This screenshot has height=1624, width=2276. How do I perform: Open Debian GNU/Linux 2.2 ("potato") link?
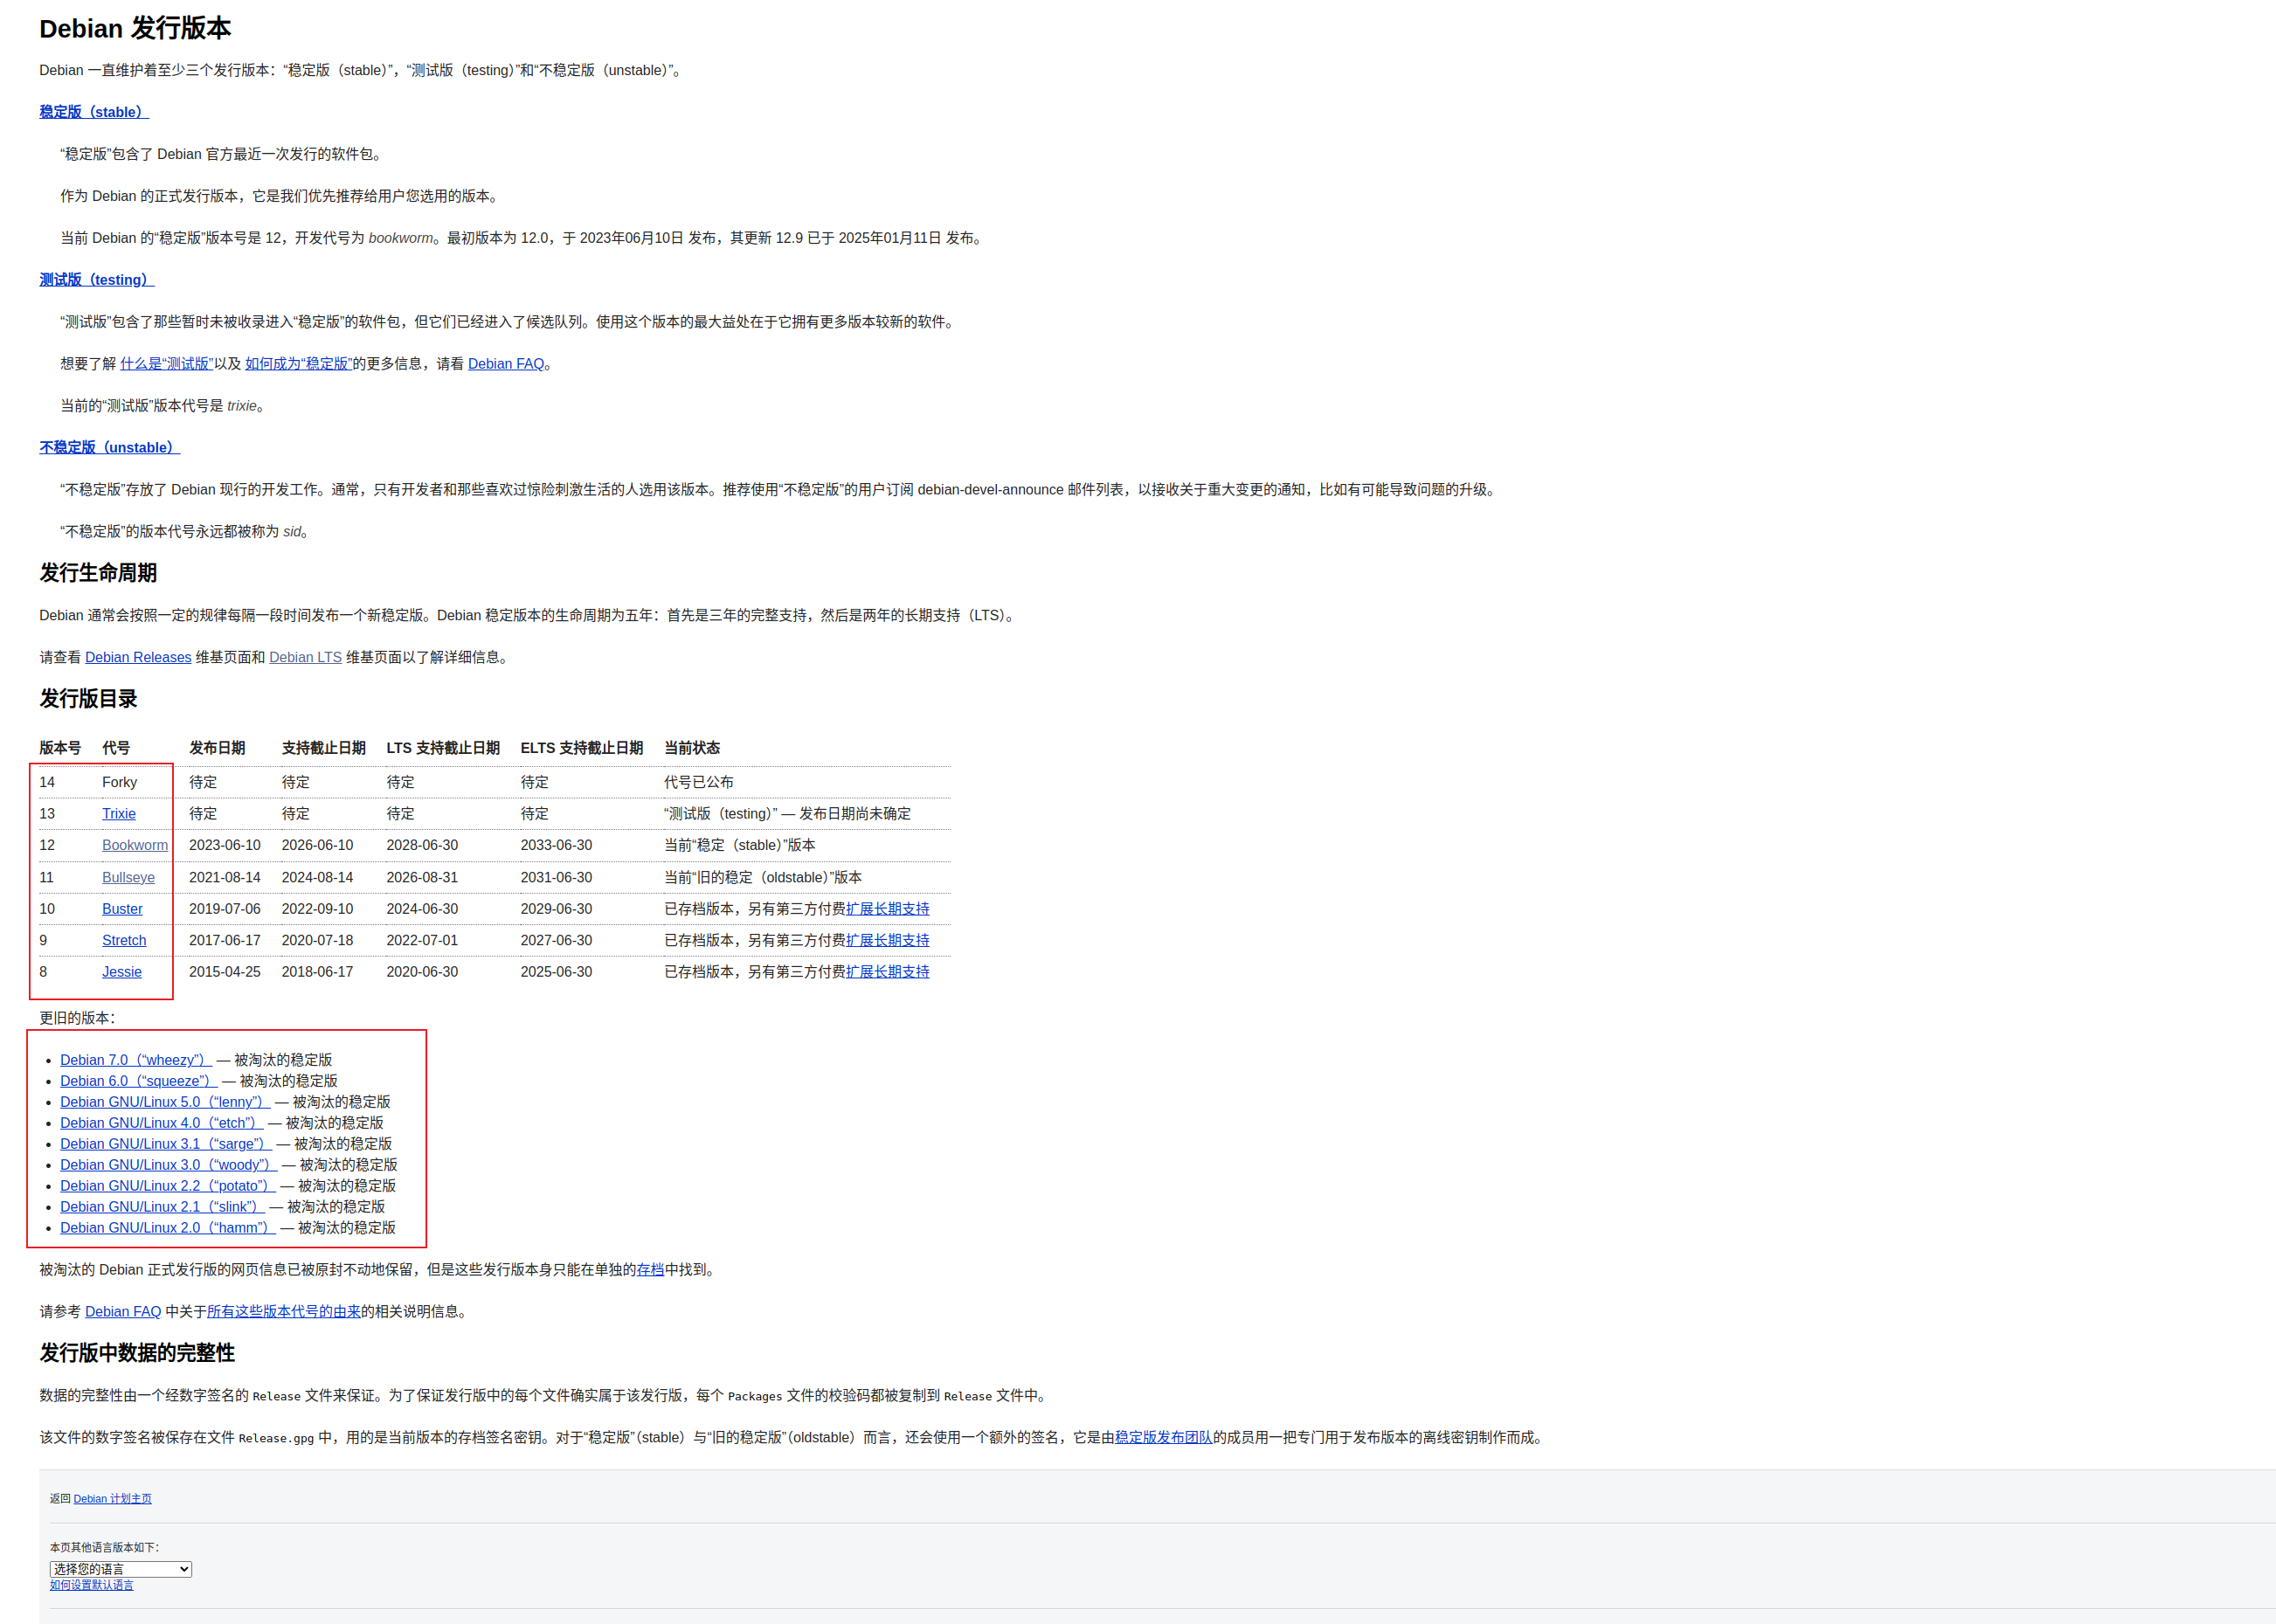(168, 1186)
